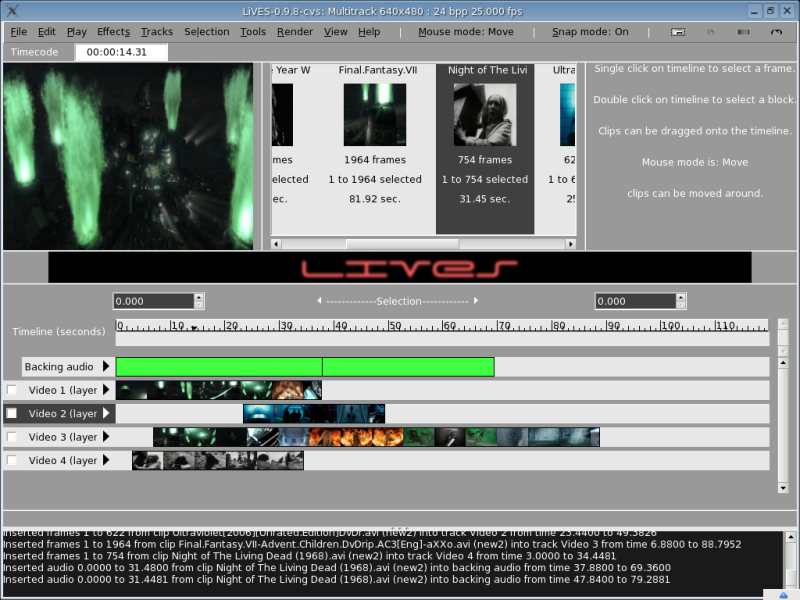
Task: Click the LiVES logo banner
Action: (x=400, y=267)
